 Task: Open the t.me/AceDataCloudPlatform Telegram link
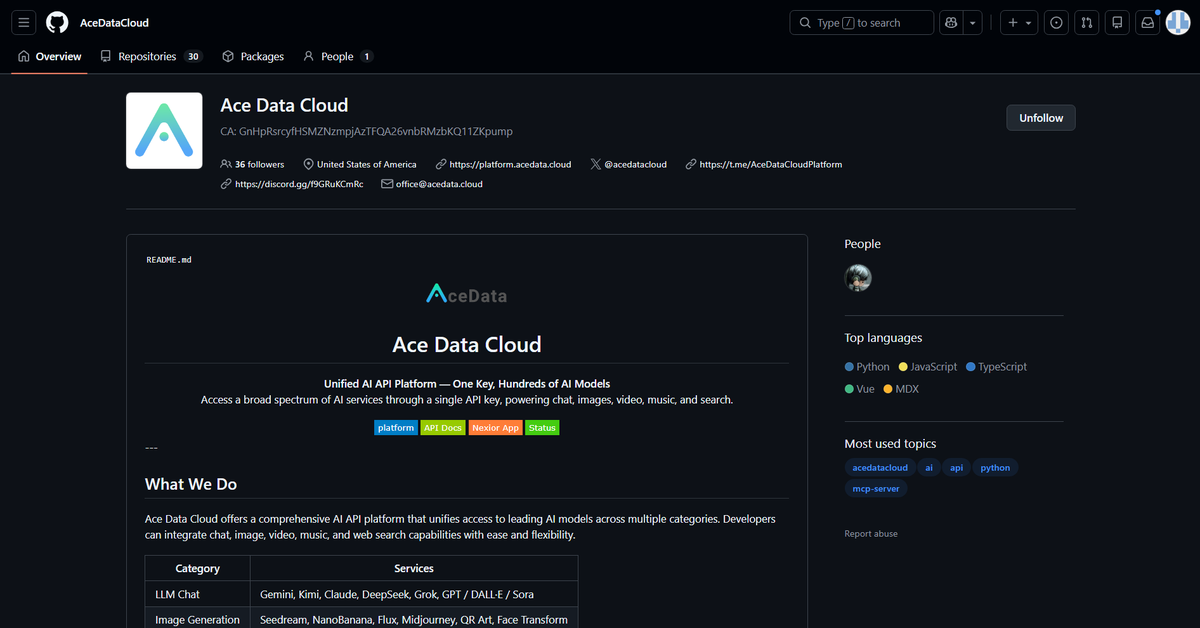click(x=770, y=164)
